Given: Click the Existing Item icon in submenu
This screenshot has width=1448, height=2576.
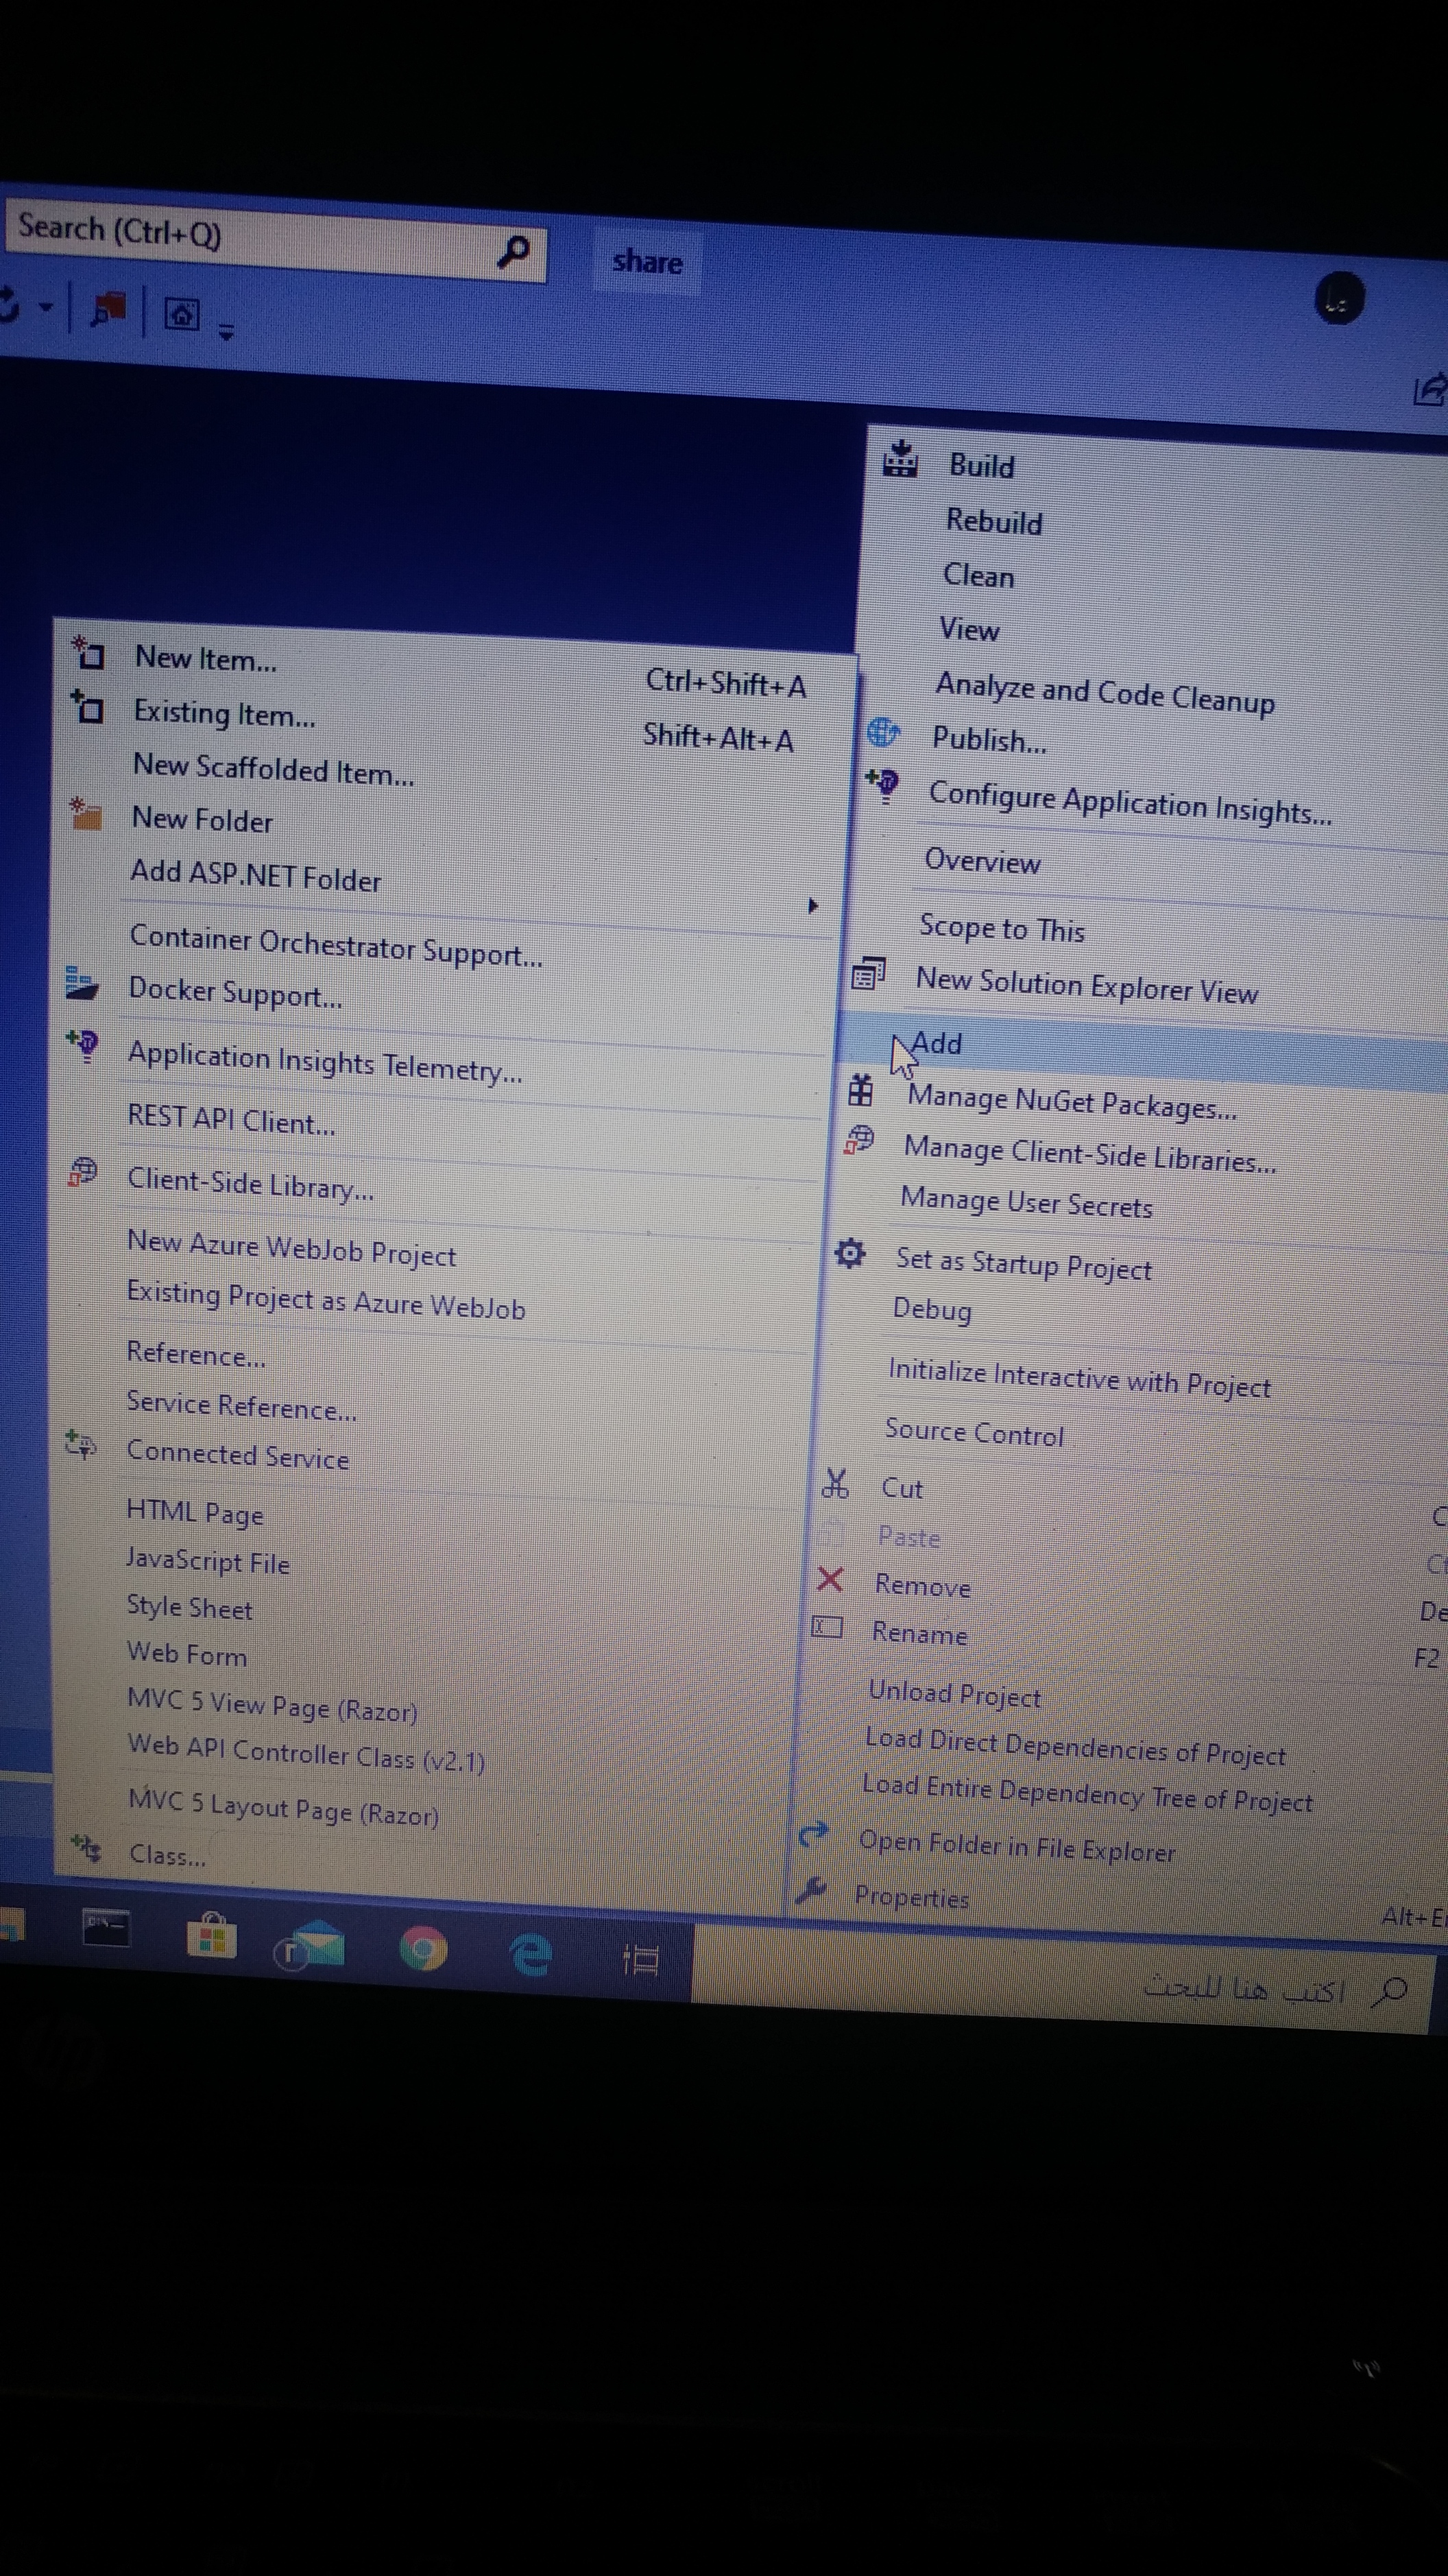Looking at the screenshot, I should coord(87,707).
